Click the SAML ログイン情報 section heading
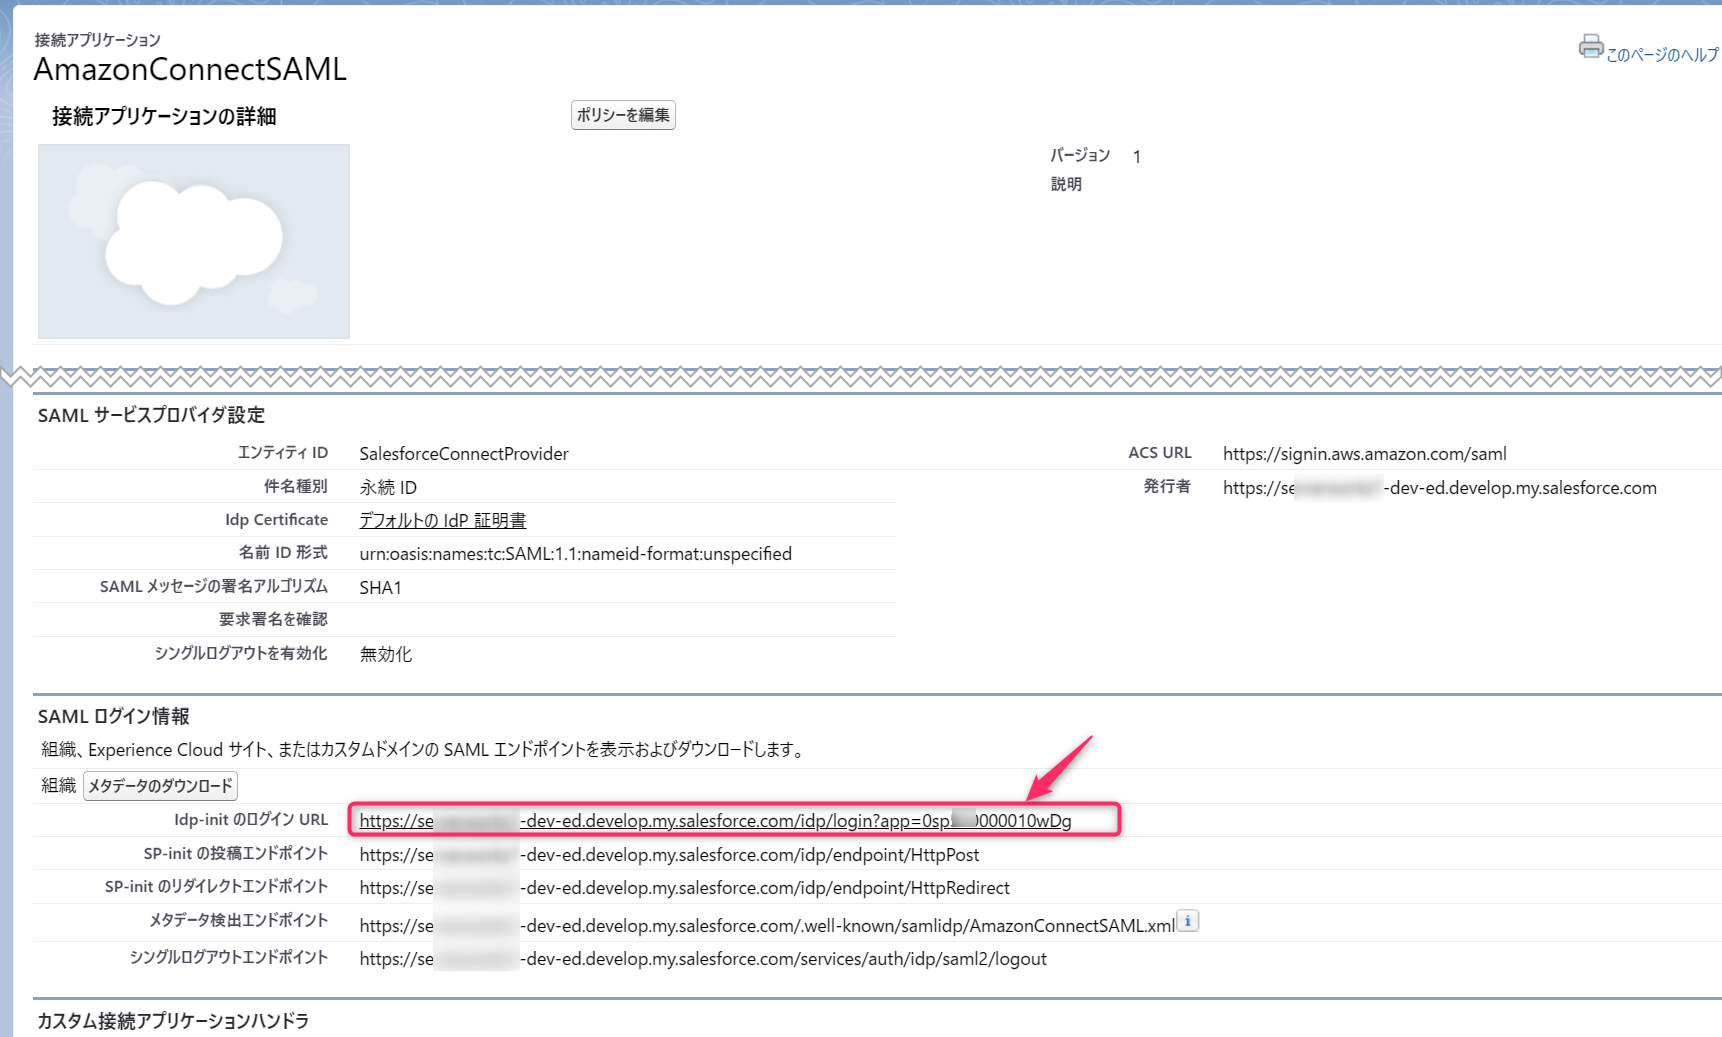The width and height of the screenshot is (1722, 1037). click(x=113, y=716)
